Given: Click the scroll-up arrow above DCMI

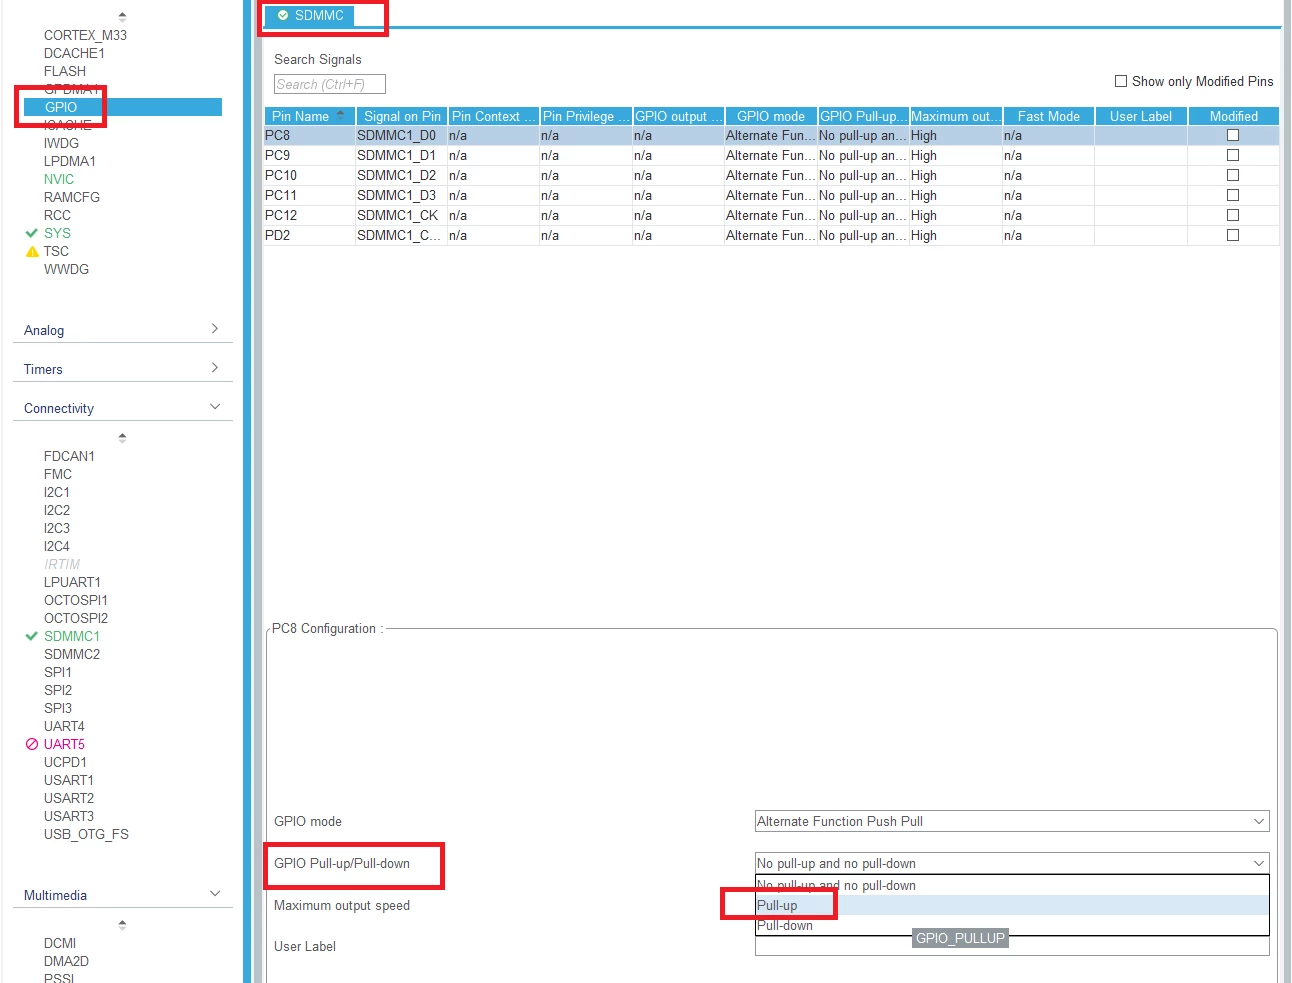Looking at the screenshot, I should pos(122,925).
